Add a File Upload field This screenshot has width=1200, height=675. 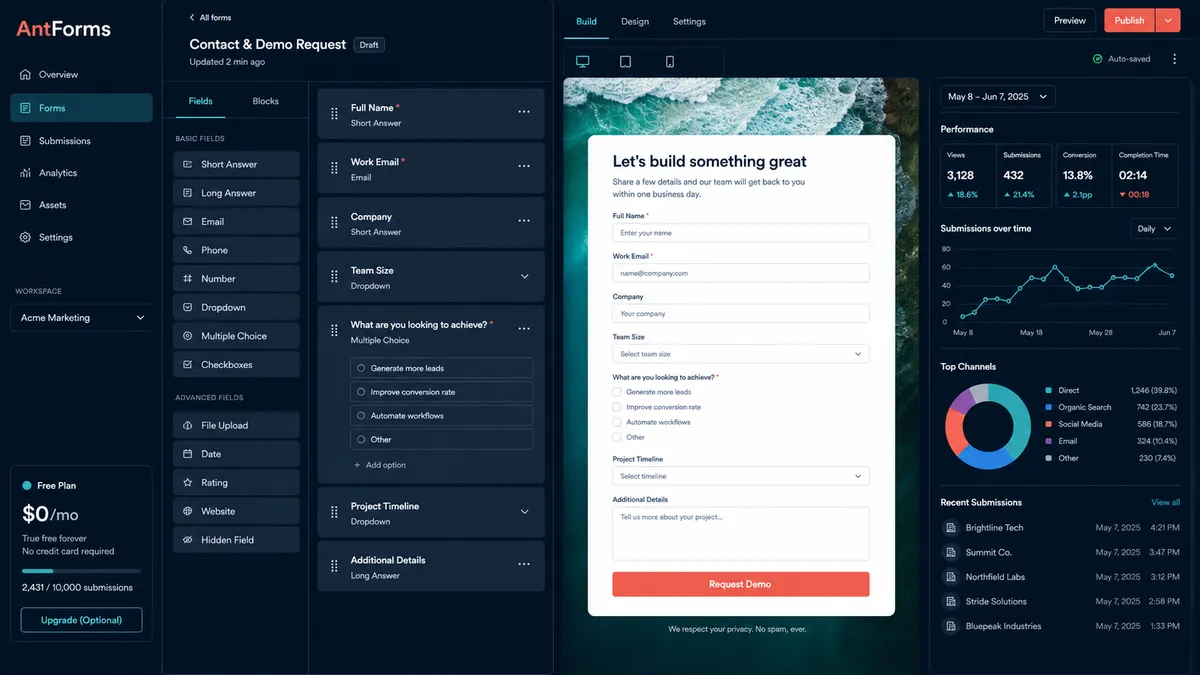coord(236,425)
